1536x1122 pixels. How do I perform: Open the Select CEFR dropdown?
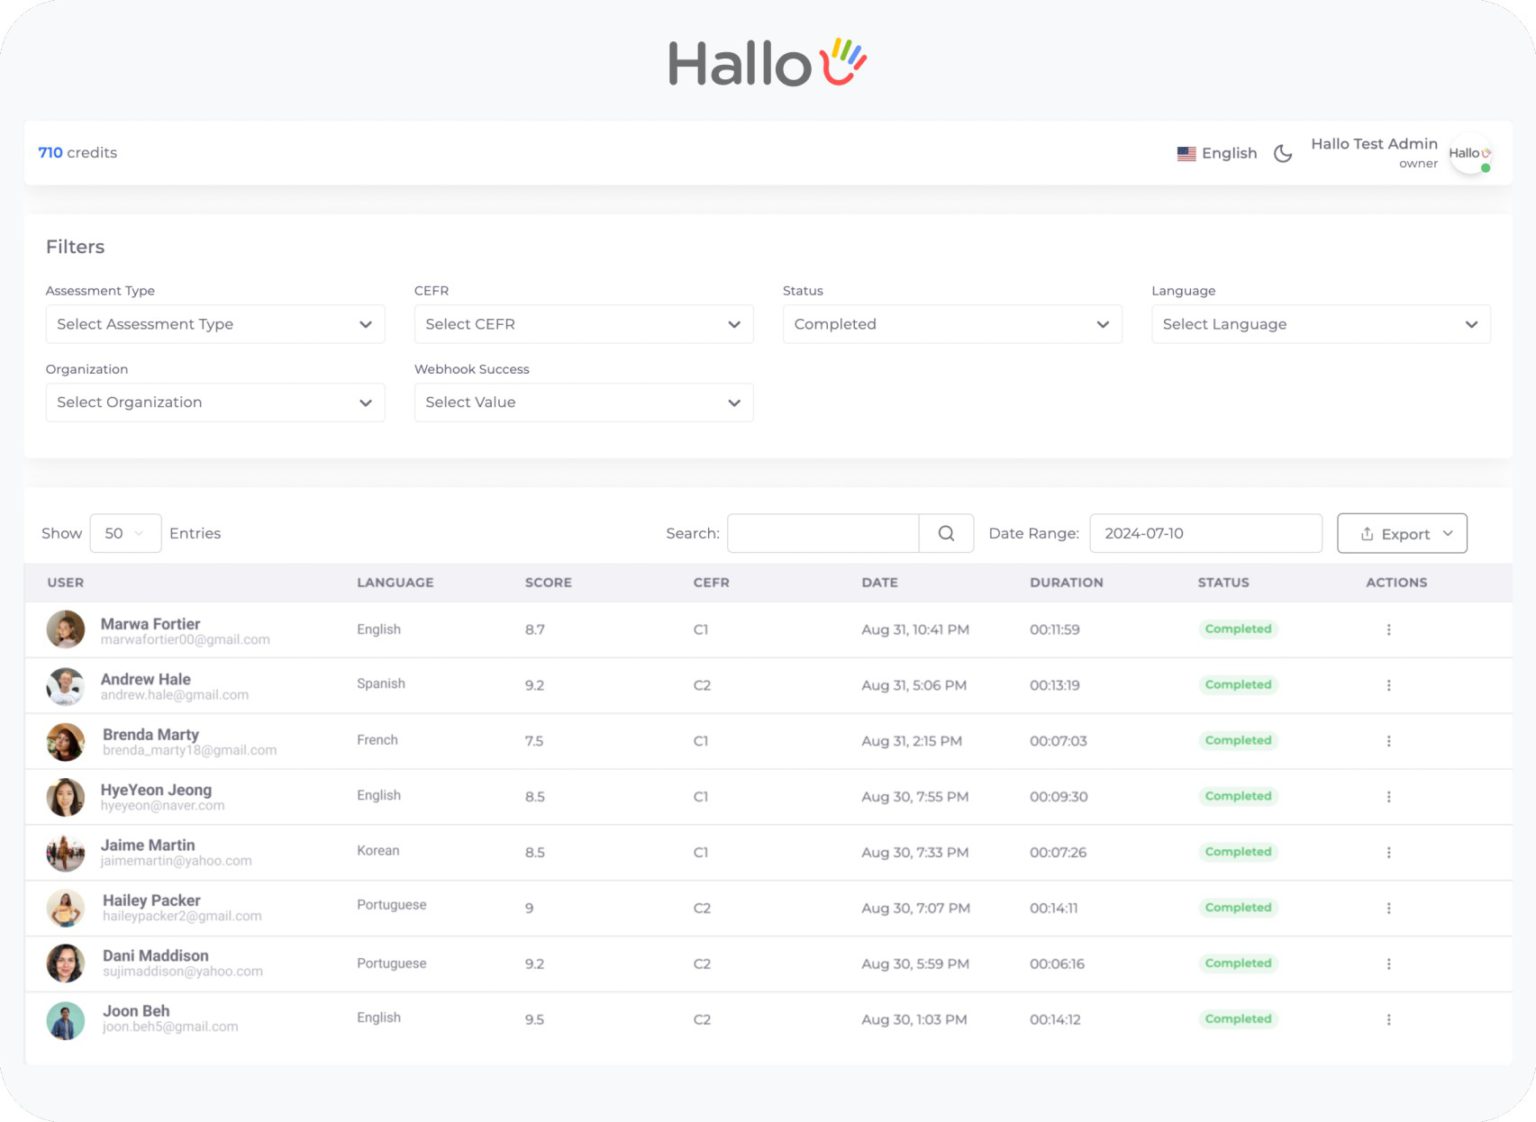click(583, 324)
